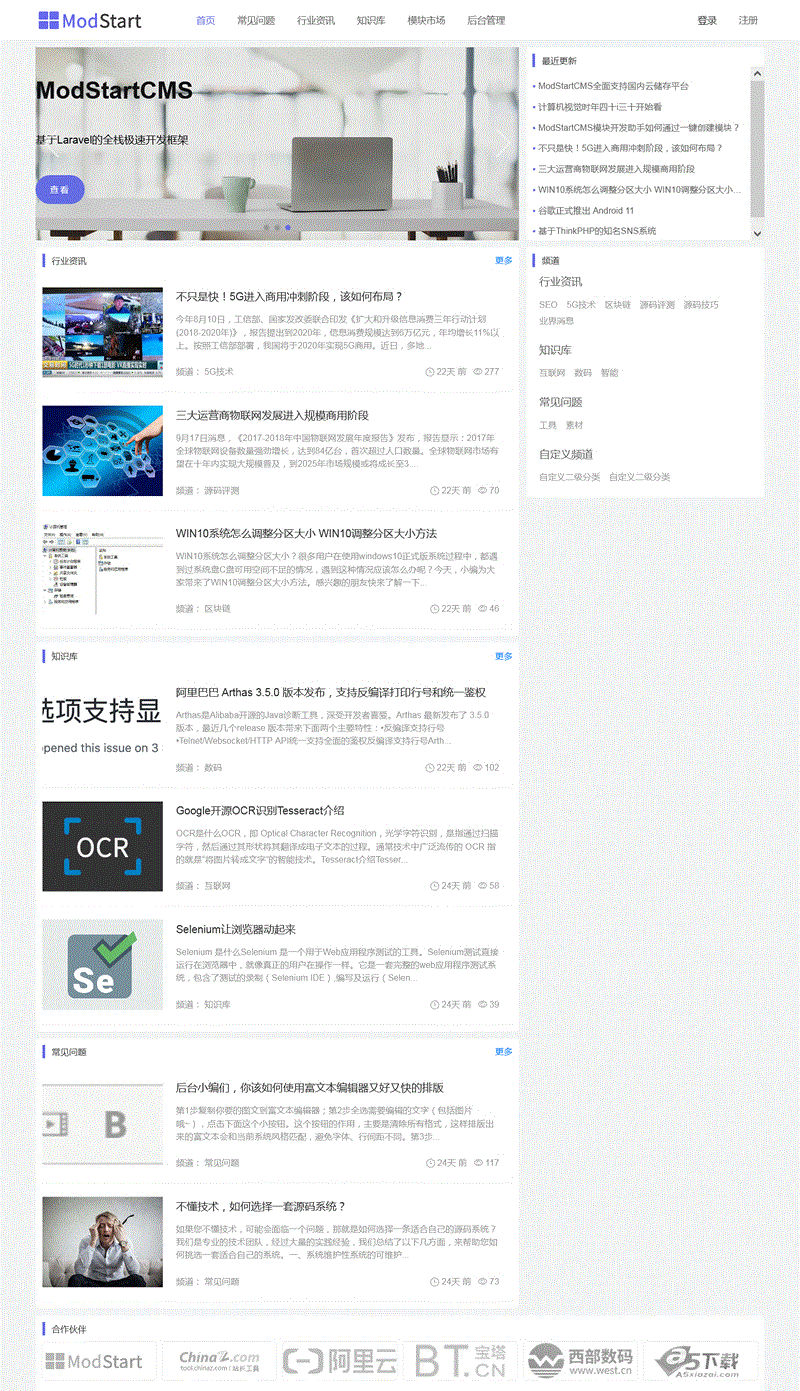
Task: Show 更多 in the 常见问题 section
Action: click(x=503, y=1052)
